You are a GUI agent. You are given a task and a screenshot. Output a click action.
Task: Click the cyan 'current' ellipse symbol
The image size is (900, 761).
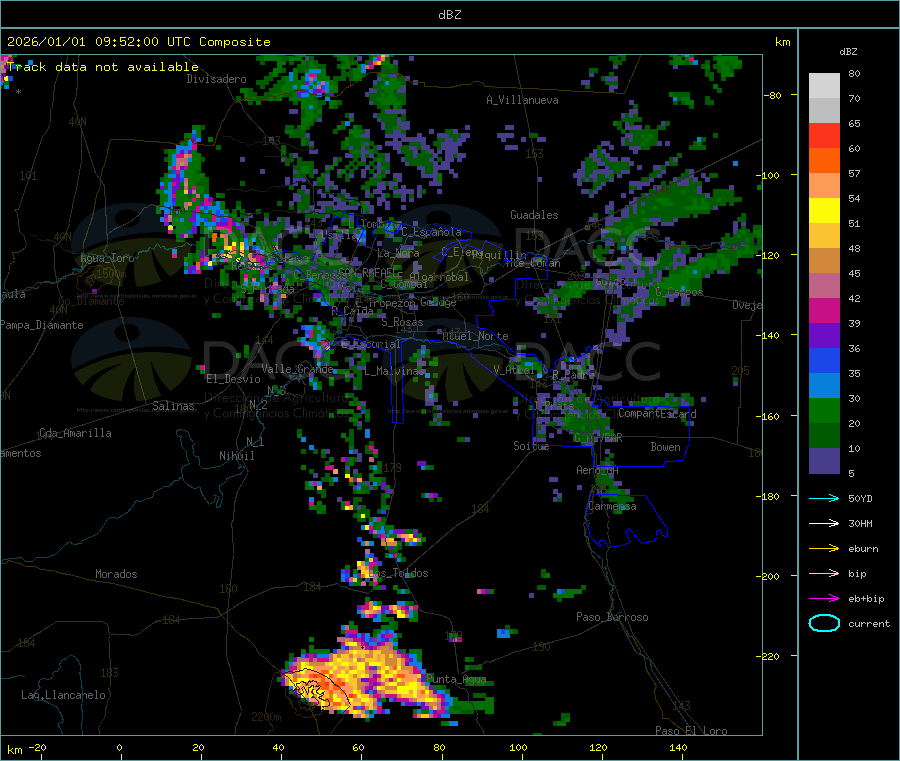point(824,623)
